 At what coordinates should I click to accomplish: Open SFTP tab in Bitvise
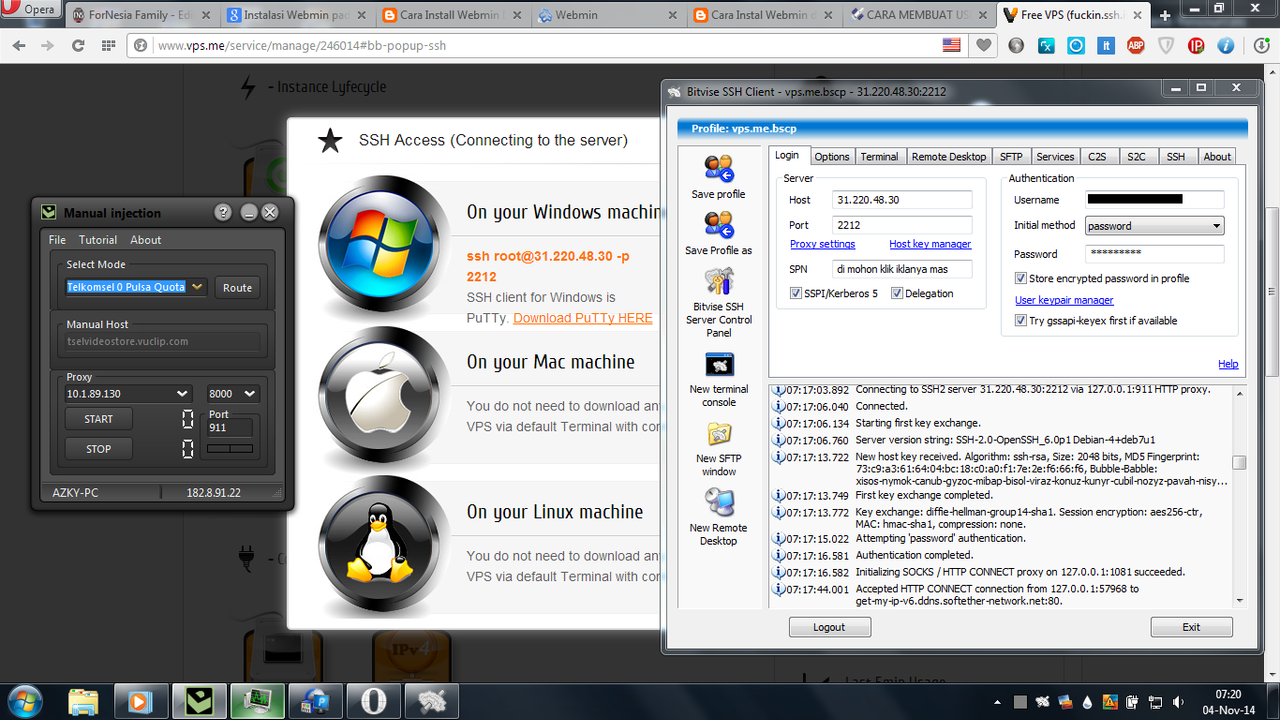pyautogui.click(x=1011, y=156)
